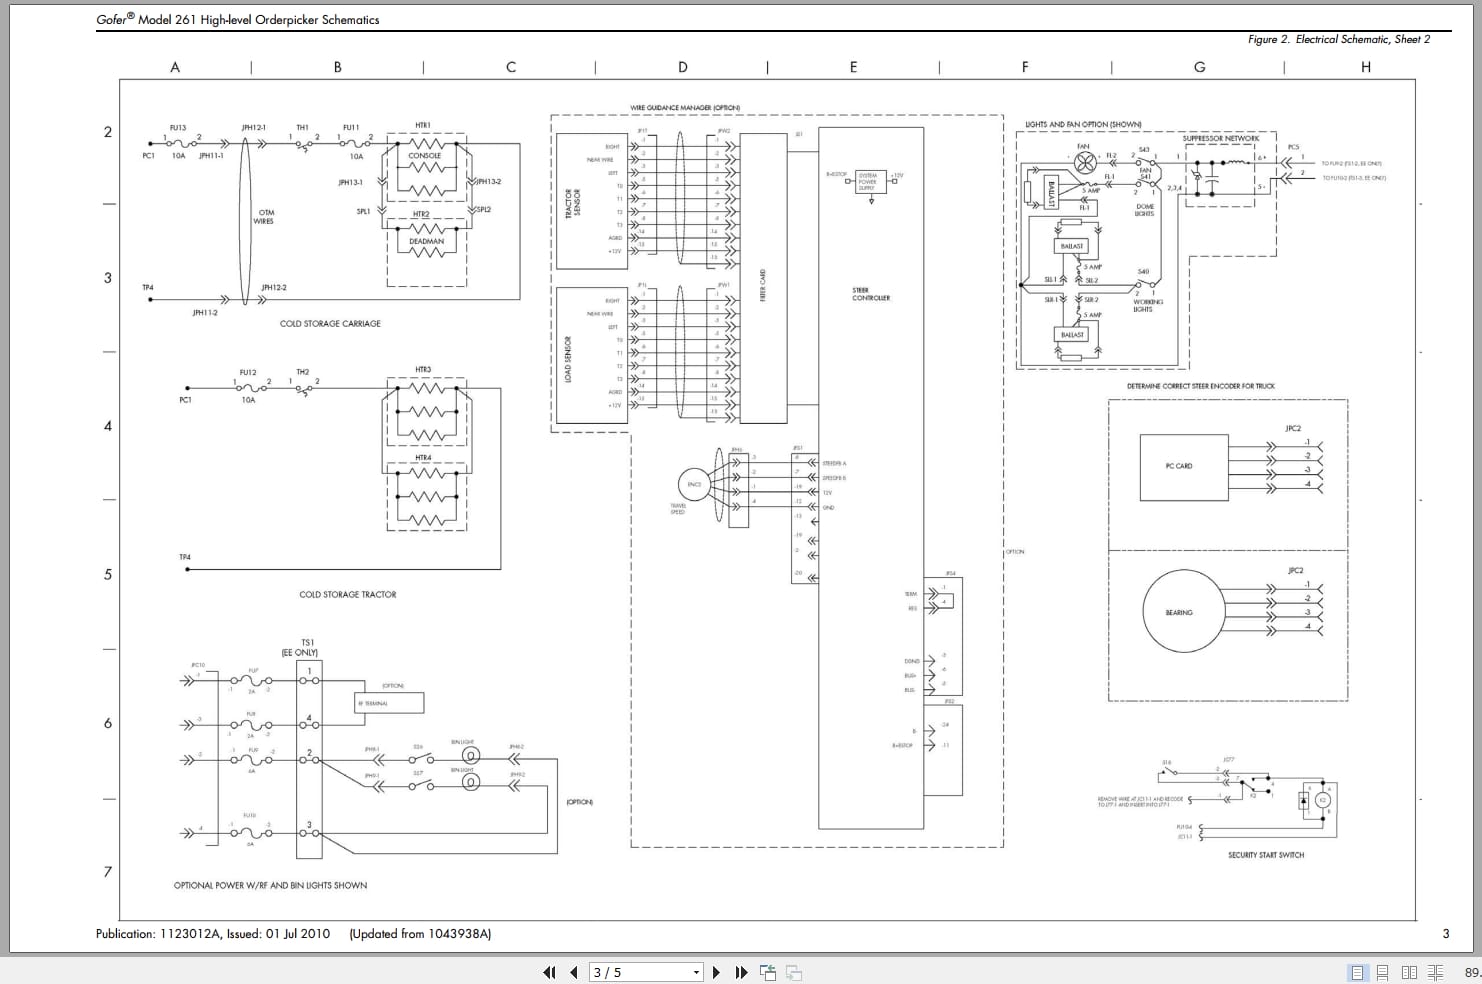Click the 'DOME LIGHTS' label
Viewport: 1482px width, 984px height.
[1145, 210]
